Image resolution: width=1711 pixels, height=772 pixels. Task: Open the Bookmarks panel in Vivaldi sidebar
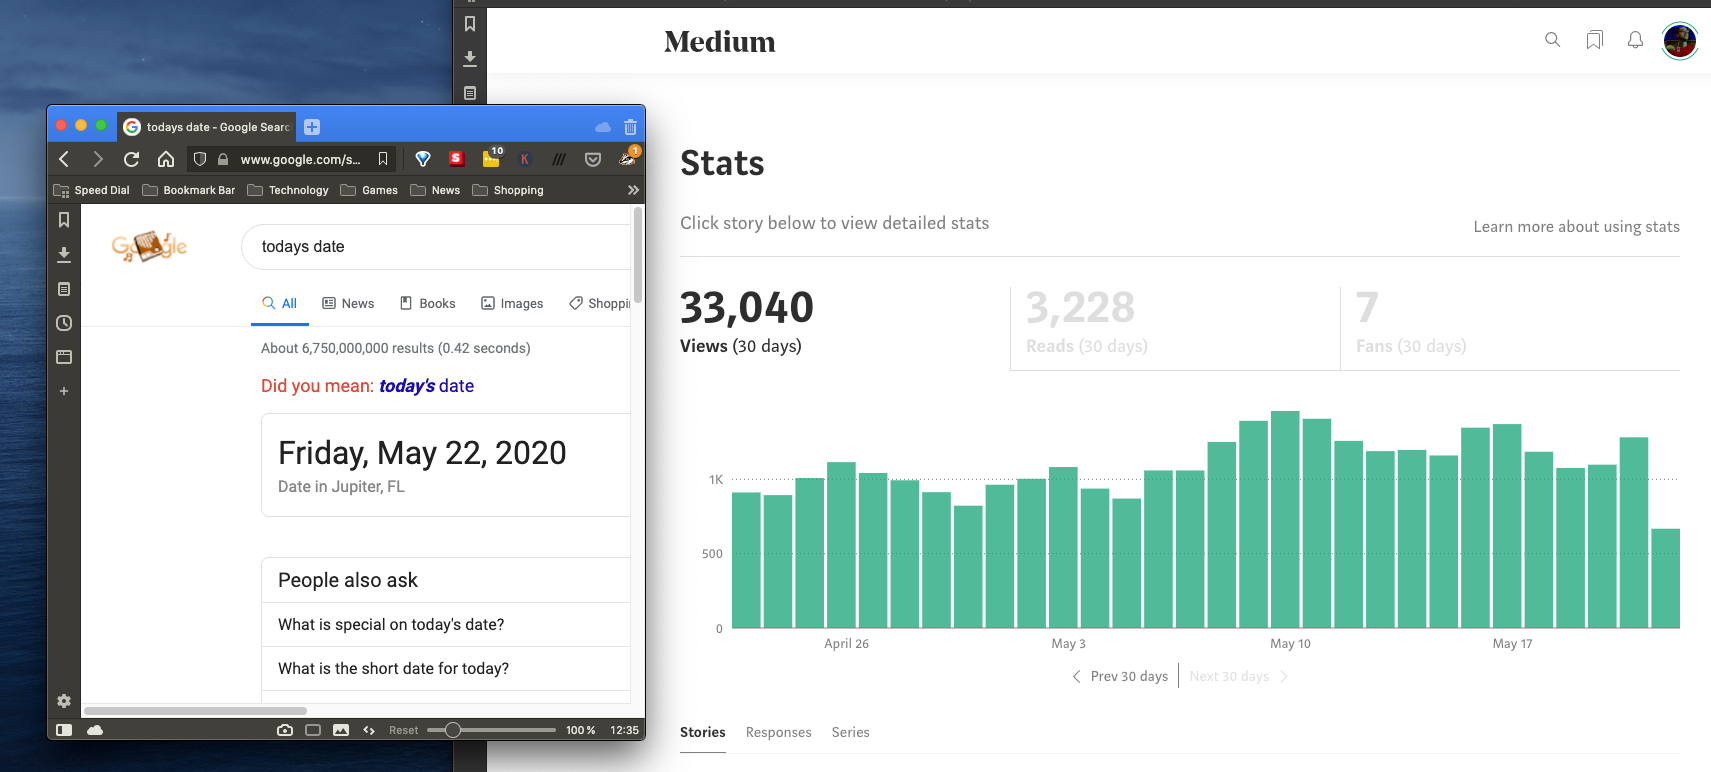pyautogui.click(x=64, y=220)
